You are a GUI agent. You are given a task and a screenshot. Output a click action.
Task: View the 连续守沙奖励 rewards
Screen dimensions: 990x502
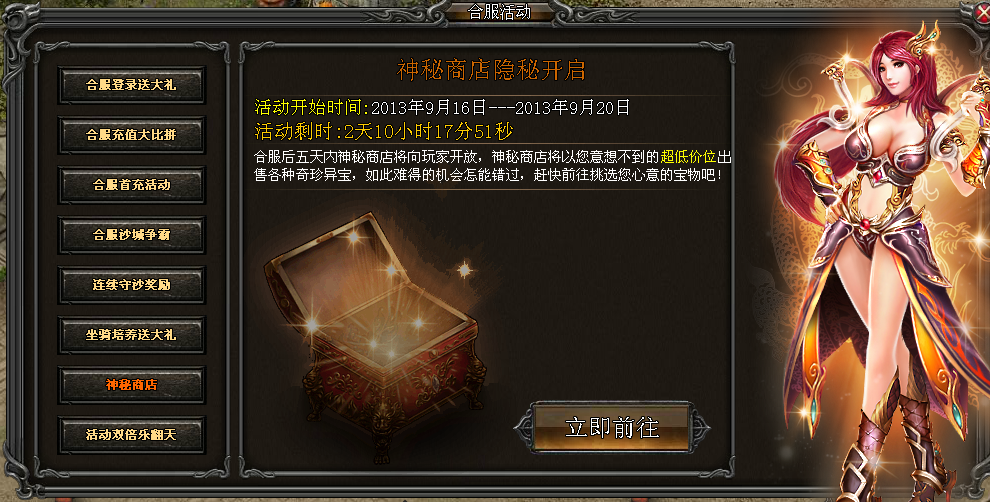click(x=131, y=285)
